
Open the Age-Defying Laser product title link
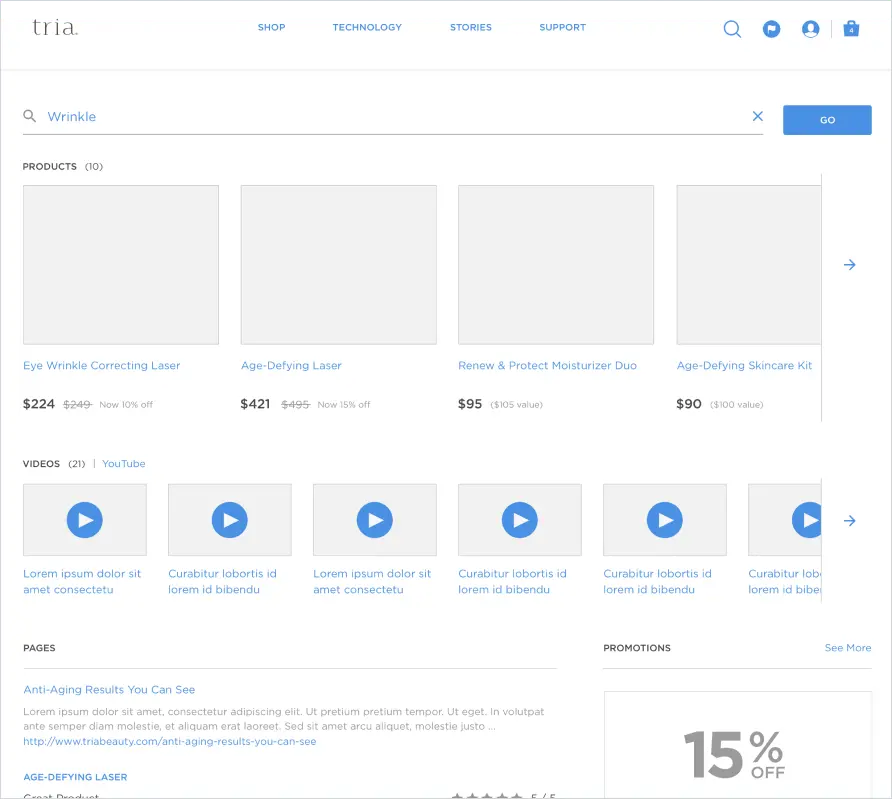click(291, 366)
